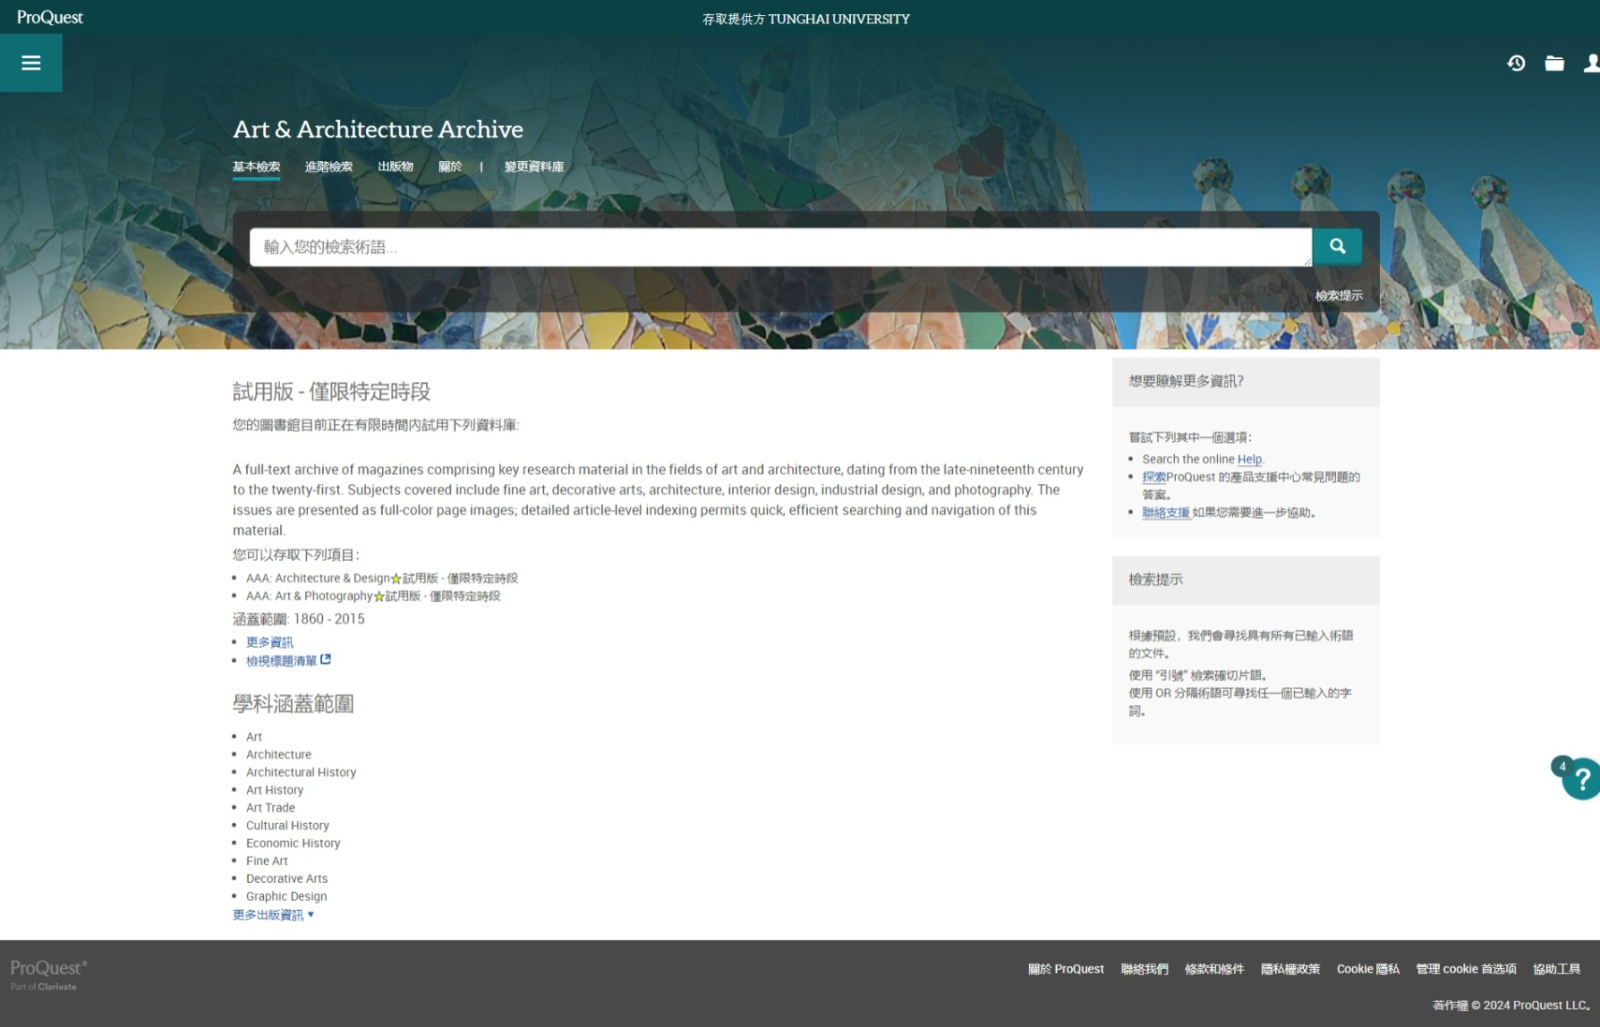Screen dimensions: 1600x1027
Task: Click the 更多資訊 link
Action: [x=270, y=643]
